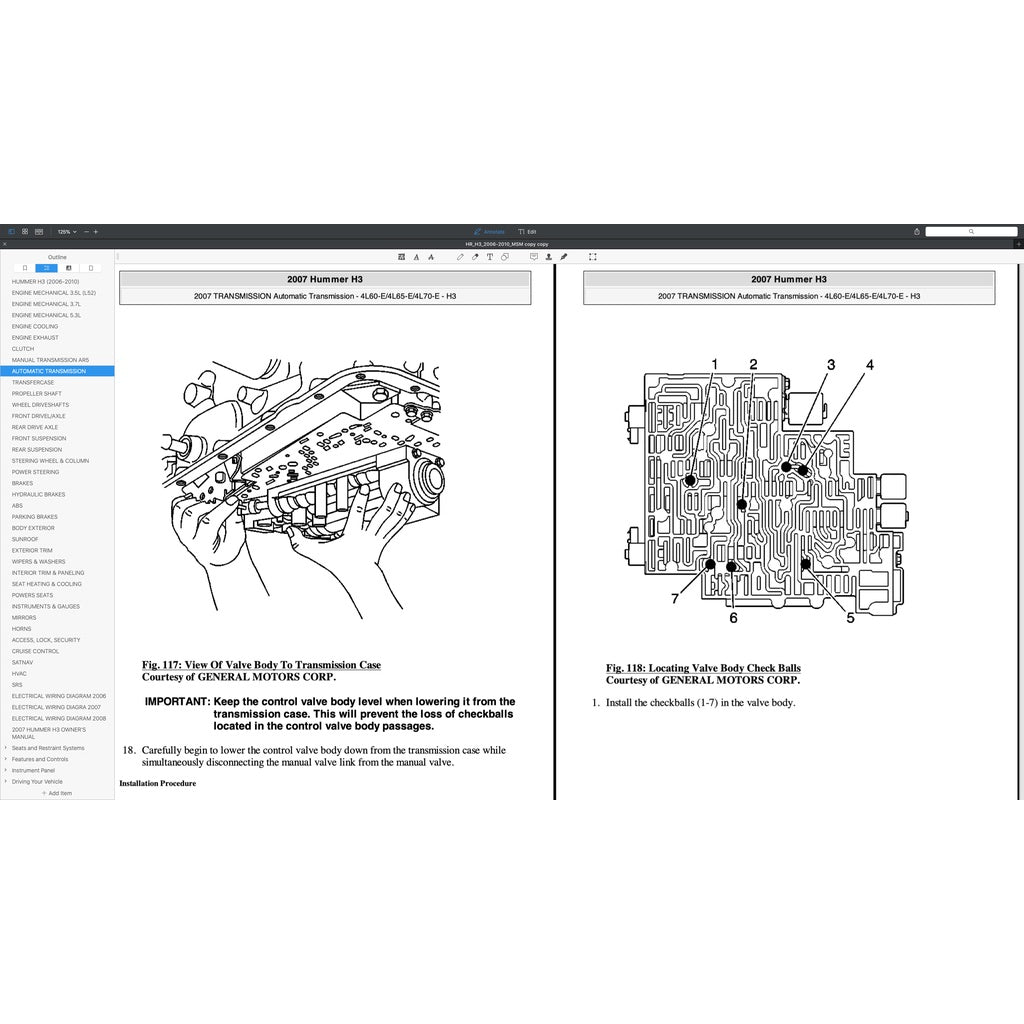The image size is (1024, 1024).
Task: Toggle the left sidebar panel
Action: pyautogui.click(x=12, y=232)
